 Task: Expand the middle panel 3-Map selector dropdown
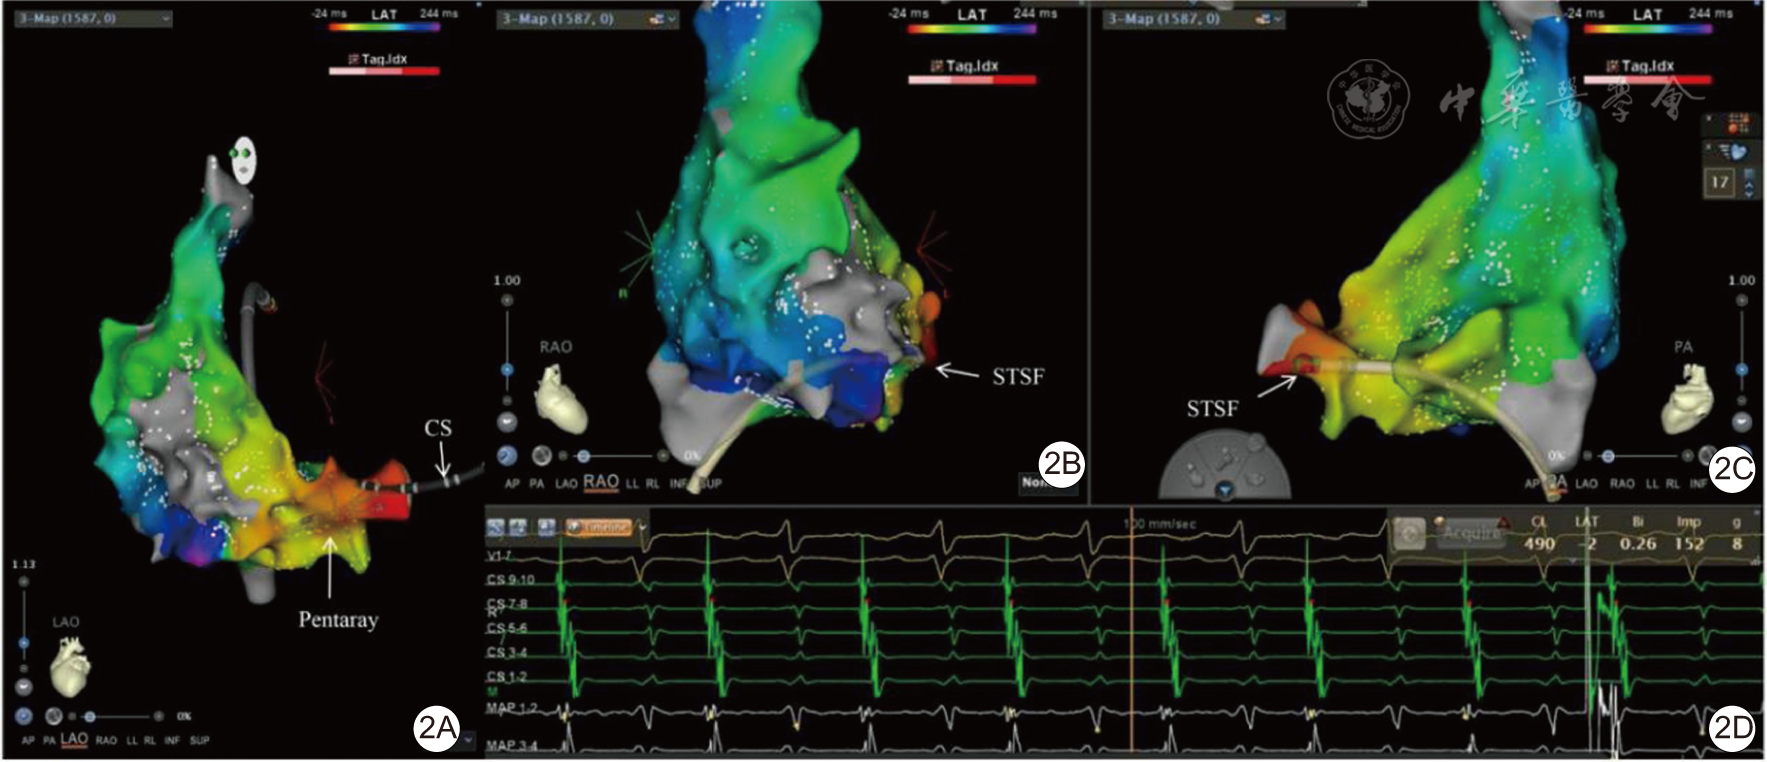coord(672,19)
